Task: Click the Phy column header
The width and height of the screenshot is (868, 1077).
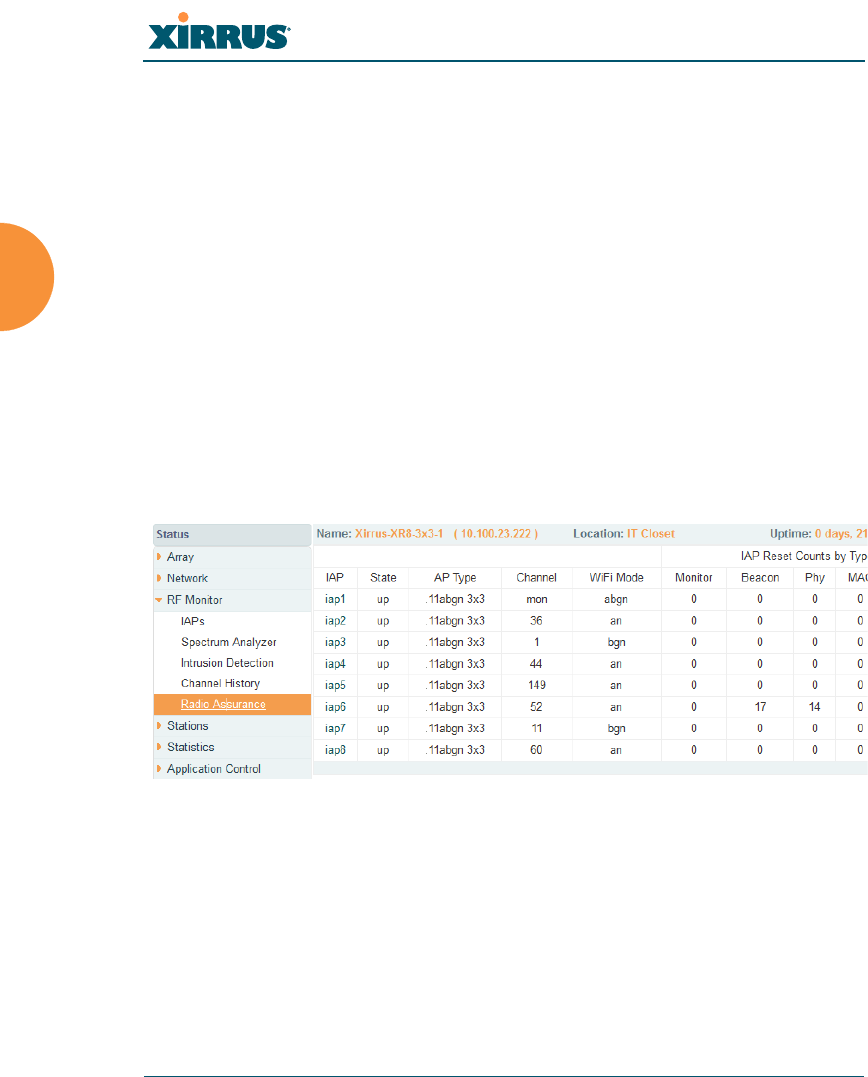Action: click(814, 578)
